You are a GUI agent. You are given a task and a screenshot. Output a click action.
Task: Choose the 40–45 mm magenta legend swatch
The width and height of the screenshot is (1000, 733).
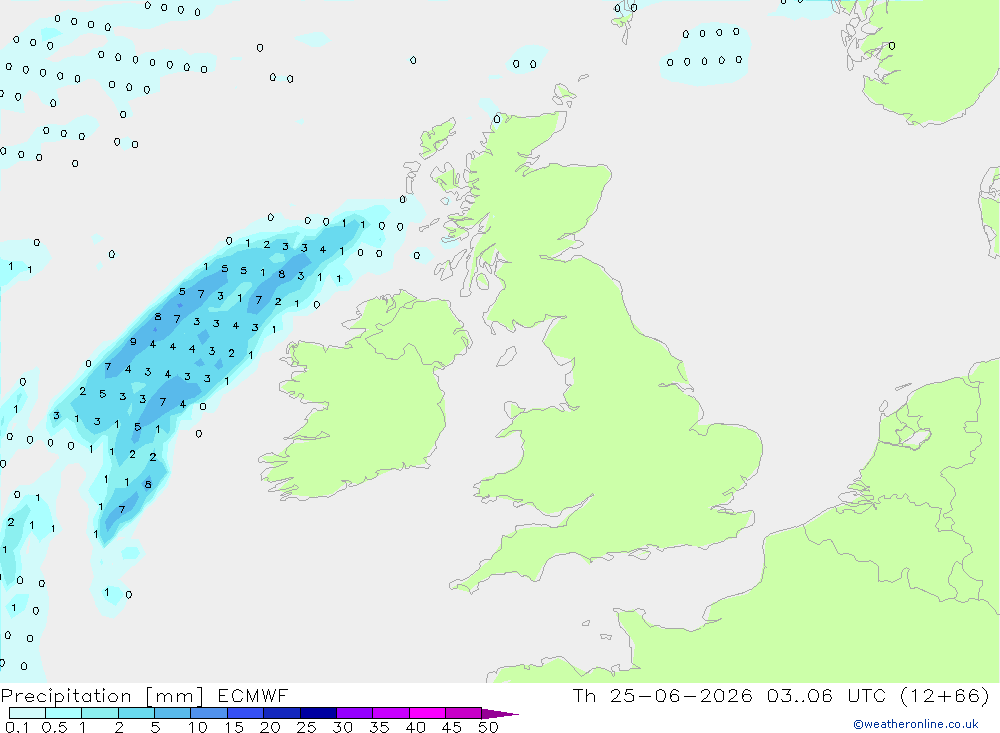[x=427, y=713]
